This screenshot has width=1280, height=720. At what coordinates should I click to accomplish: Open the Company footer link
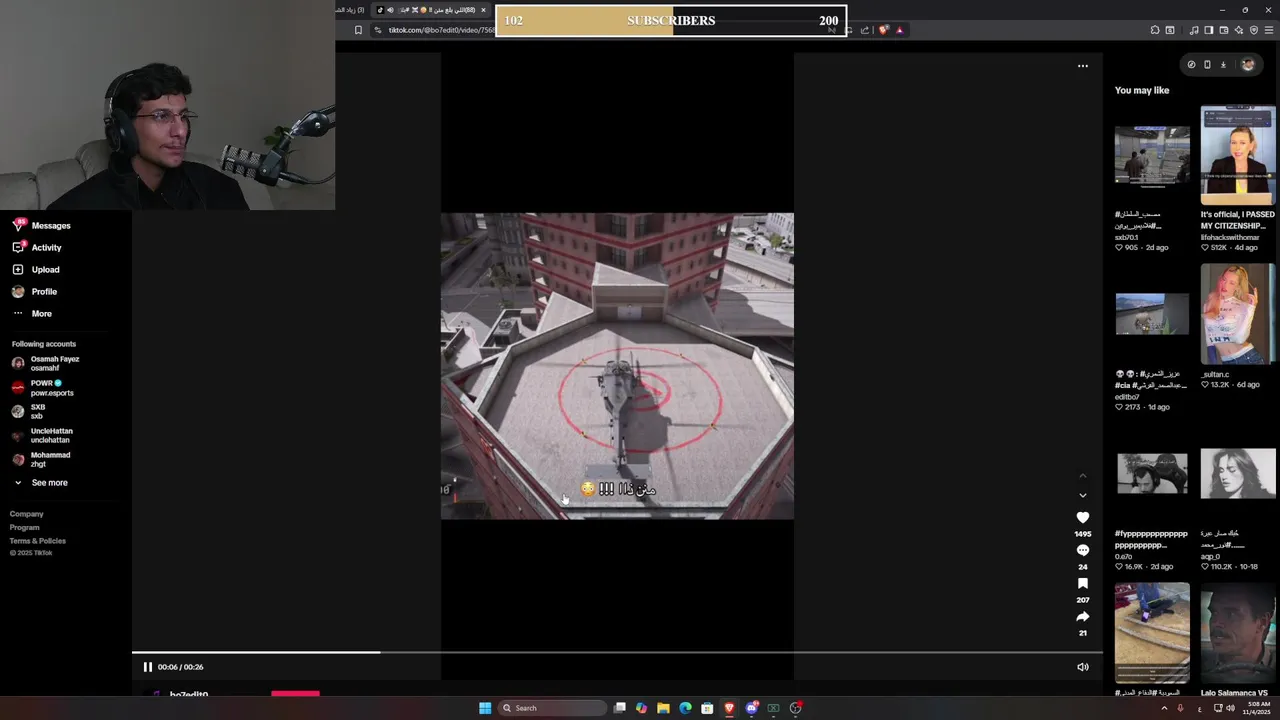[27, 514]
